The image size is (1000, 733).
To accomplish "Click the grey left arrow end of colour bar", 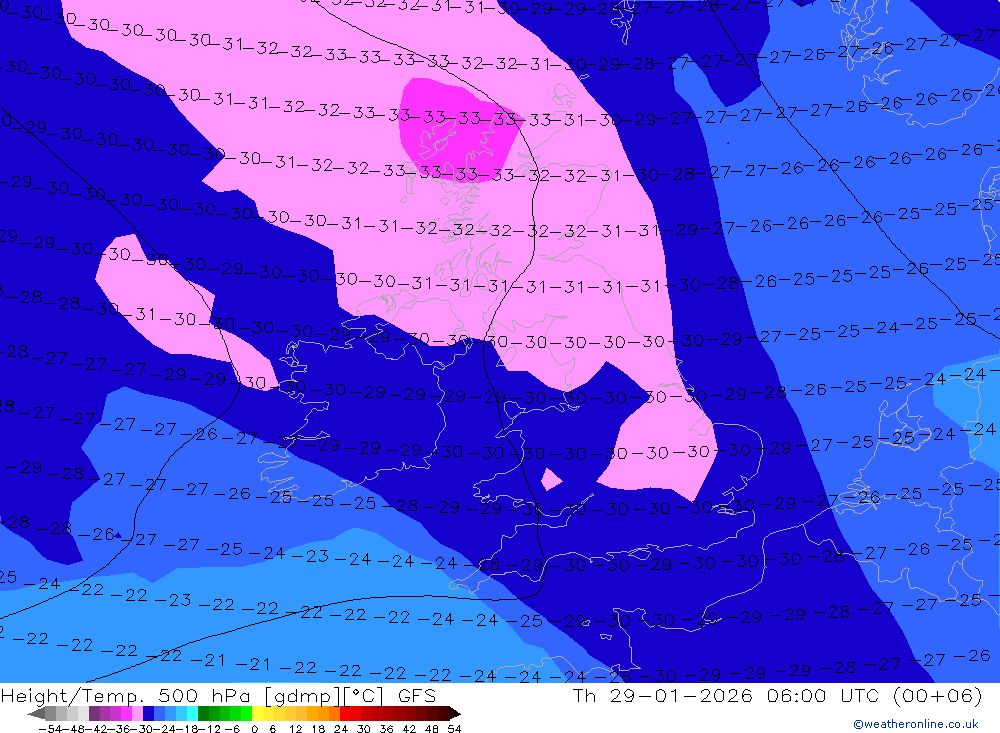I will pos(36,713).
